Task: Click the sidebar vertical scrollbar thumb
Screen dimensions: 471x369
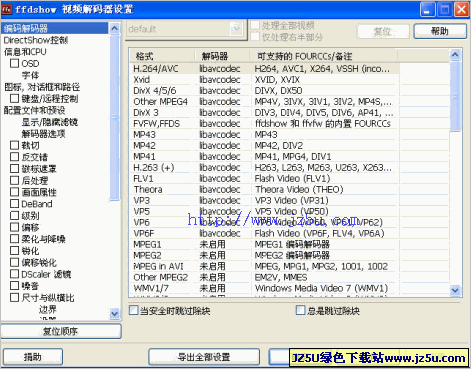Action: (114, 117)
